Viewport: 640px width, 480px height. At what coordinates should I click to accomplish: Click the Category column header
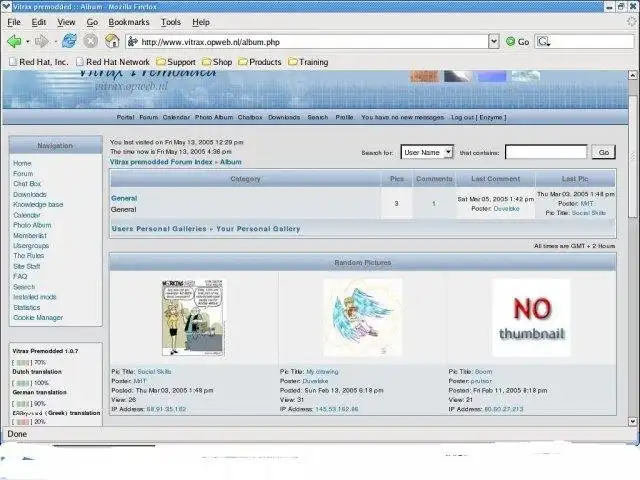click(245, 179)
